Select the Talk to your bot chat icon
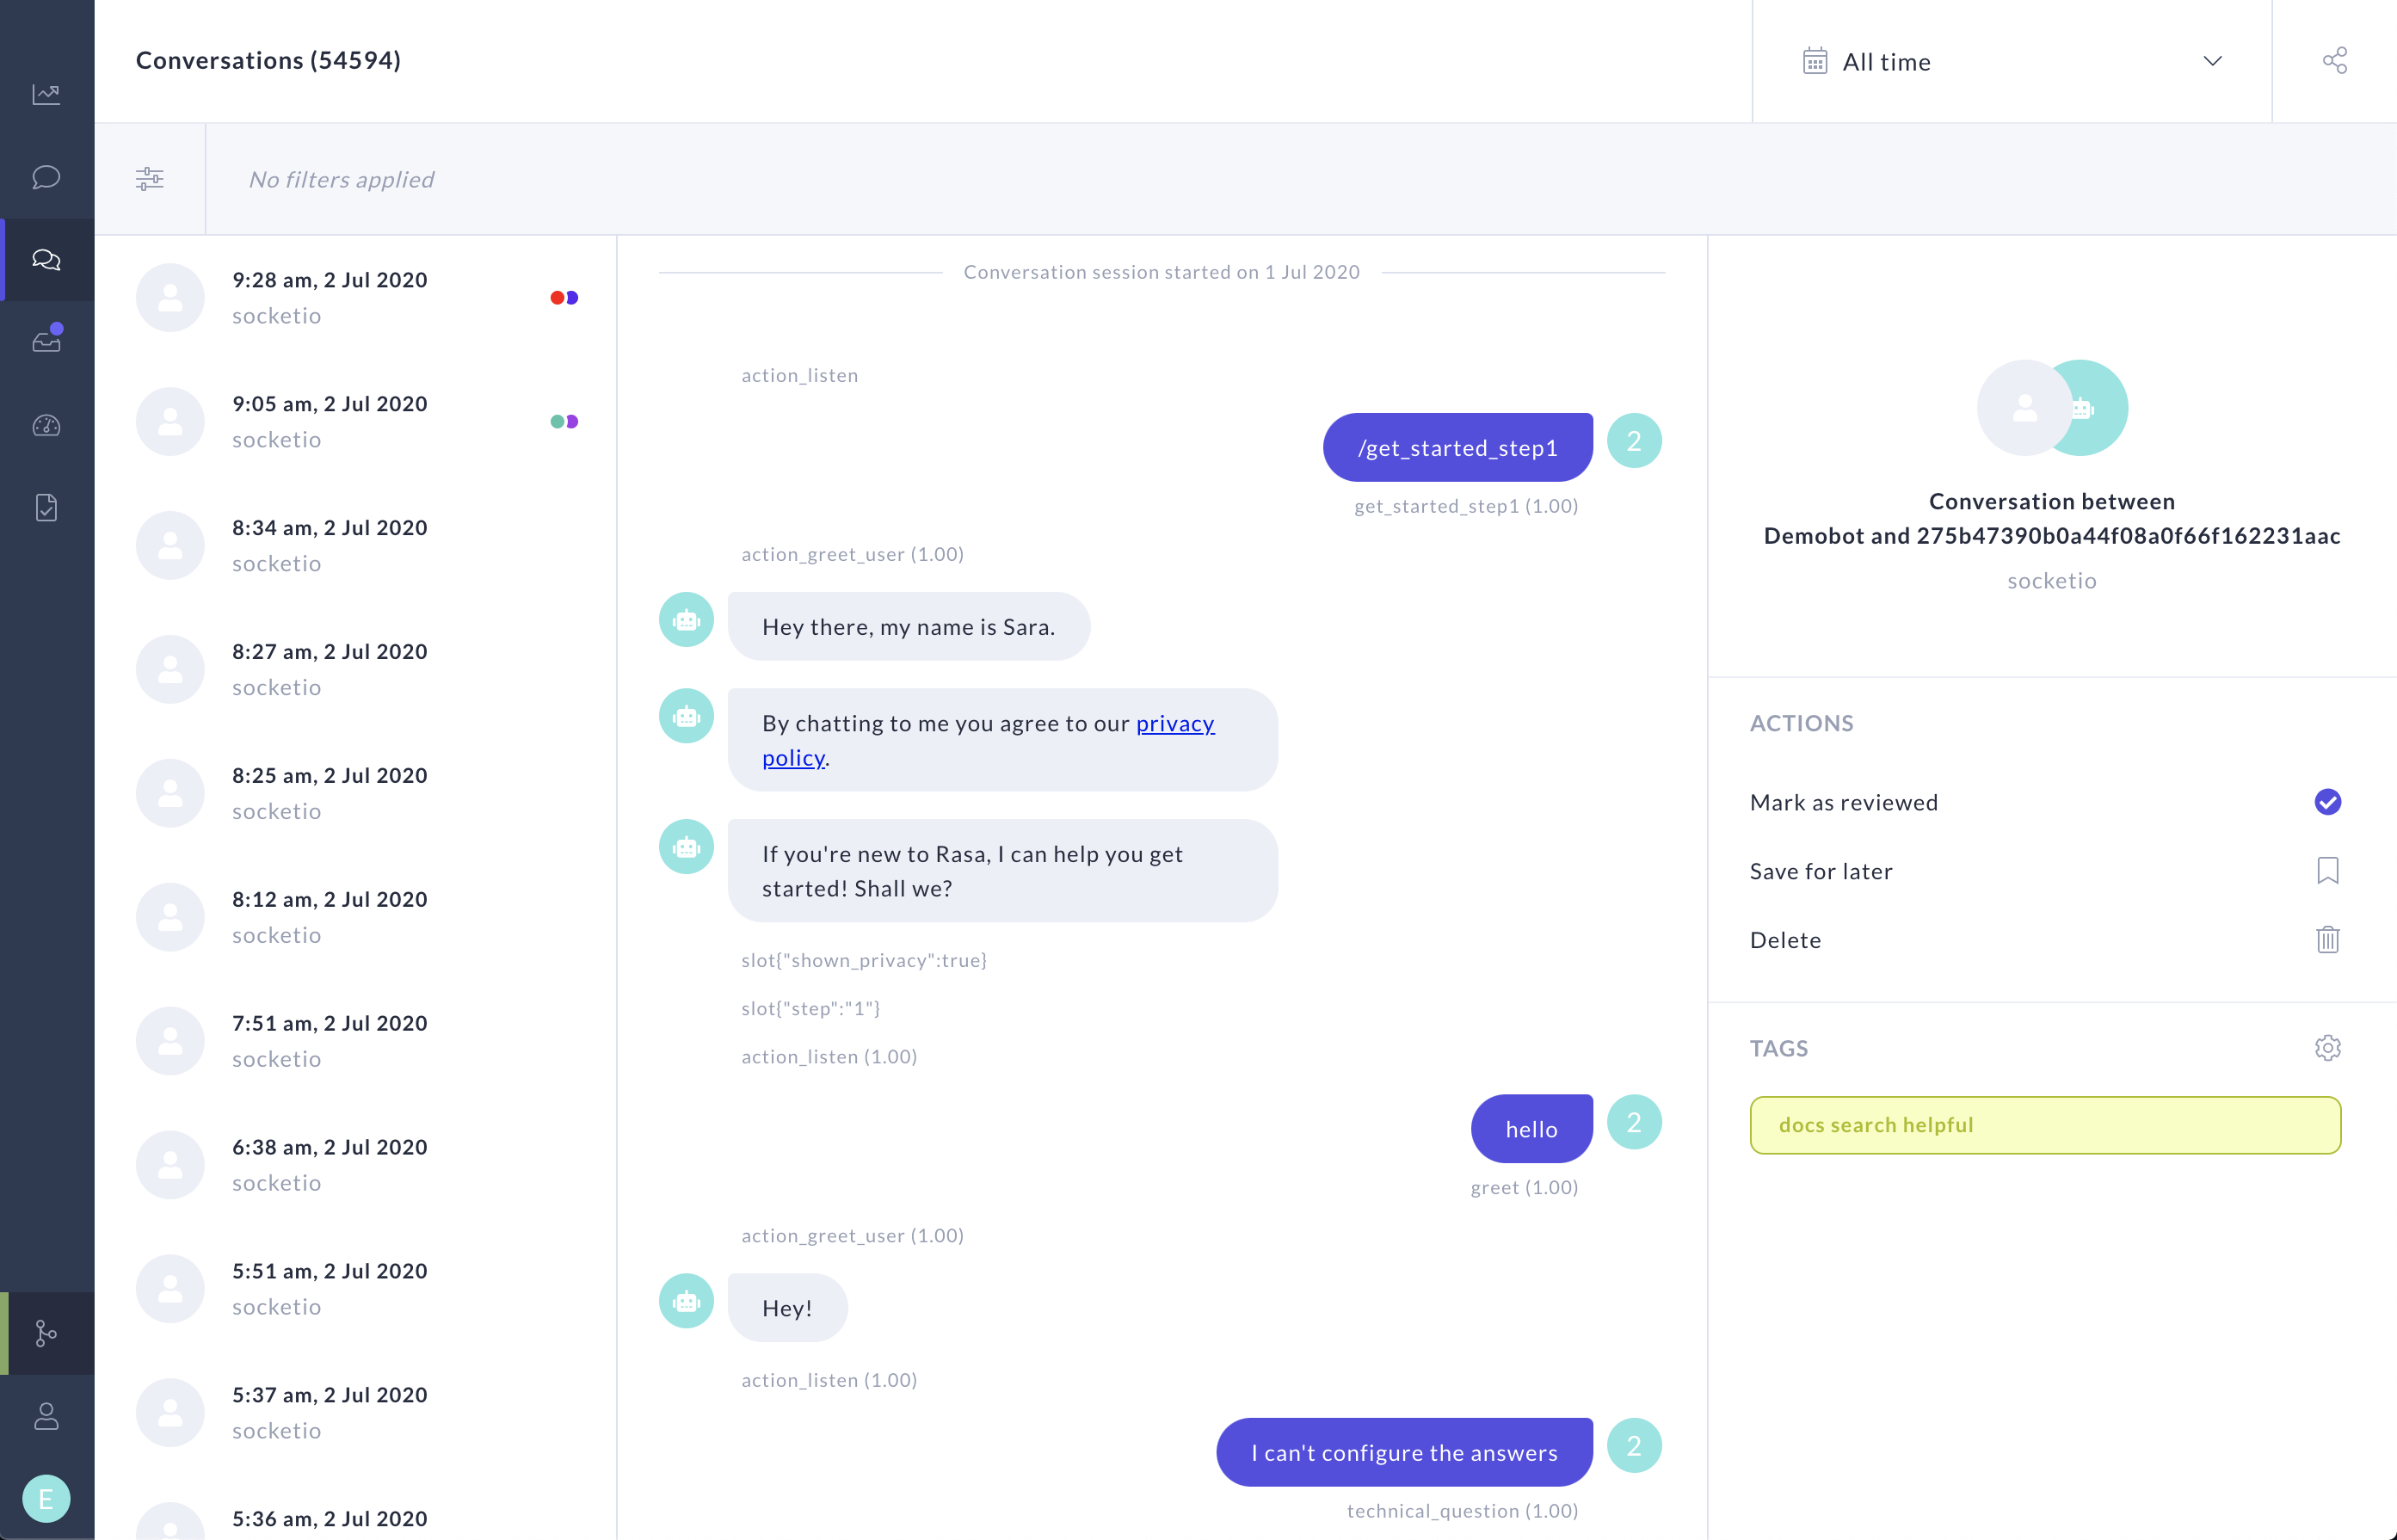Screen dimensions: 2397x1540 pos(46,177)
